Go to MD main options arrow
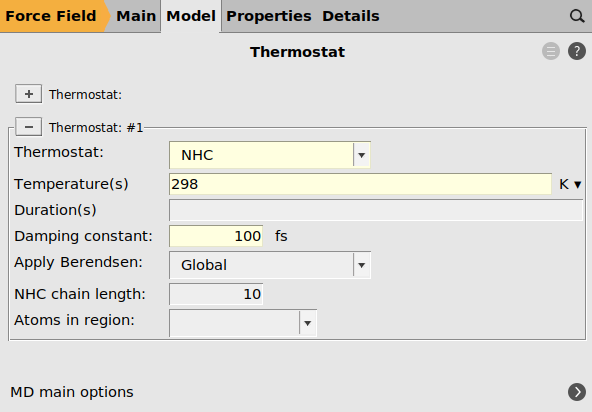592x412 pixels. (x=577, y=392)
